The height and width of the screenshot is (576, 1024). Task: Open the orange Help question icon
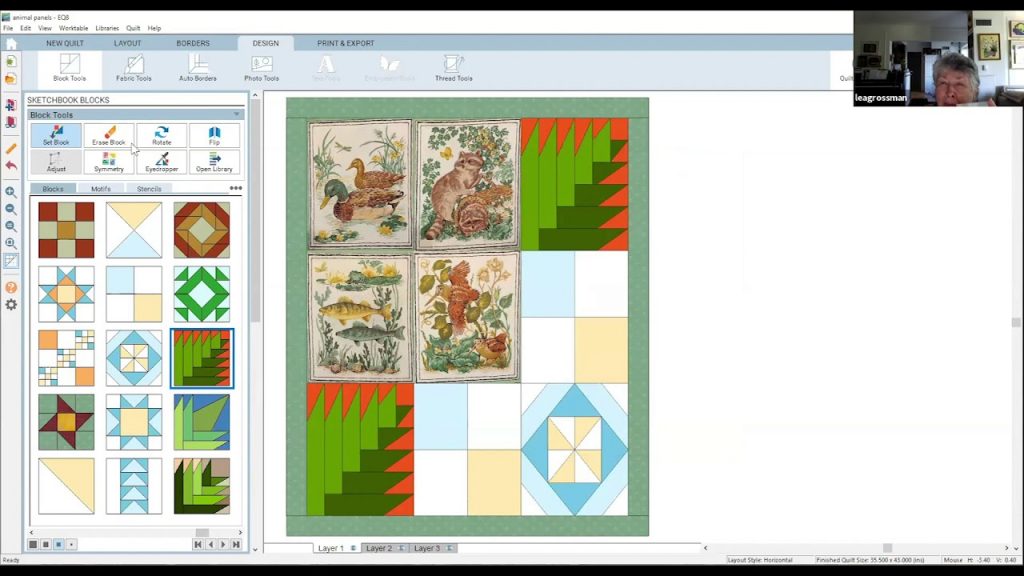(11, 287)
